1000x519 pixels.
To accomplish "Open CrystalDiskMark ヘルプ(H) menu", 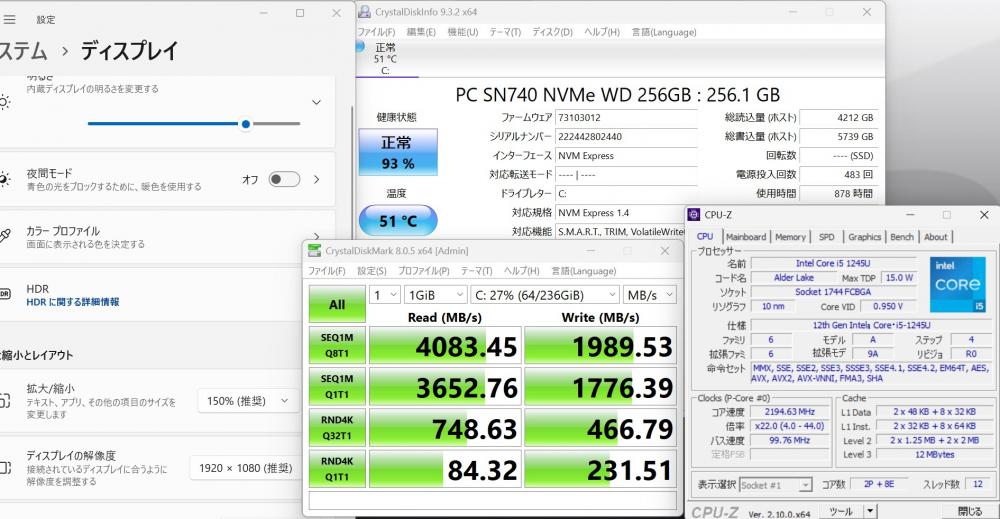I will click(522, 271).
